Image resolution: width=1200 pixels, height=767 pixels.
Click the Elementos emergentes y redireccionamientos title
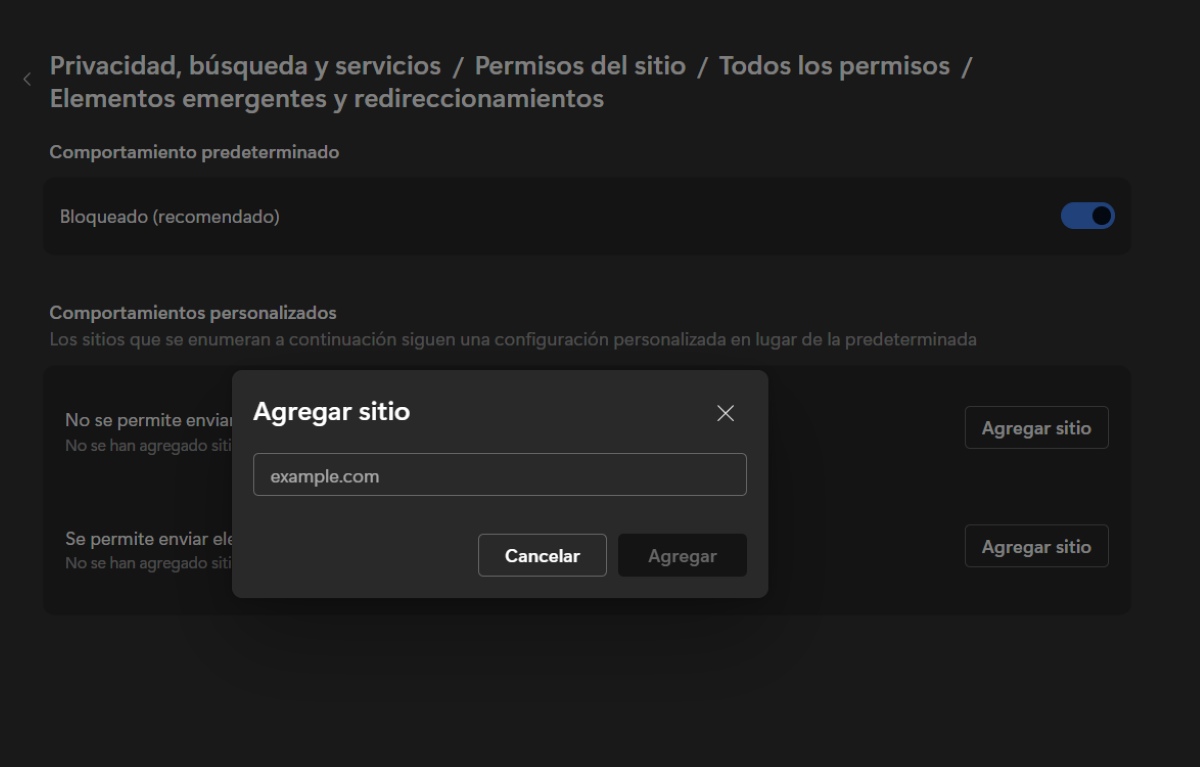[x=326, y=99]
